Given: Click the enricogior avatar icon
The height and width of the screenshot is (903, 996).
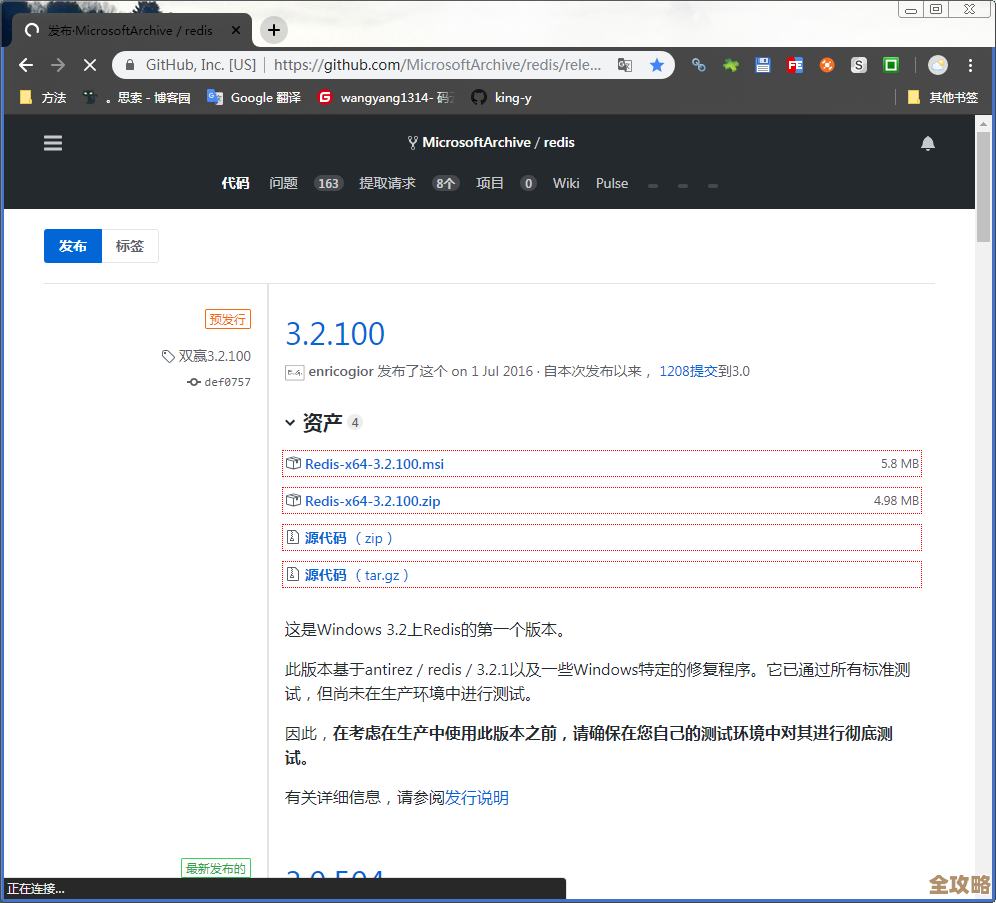Looking at the screenshot, I should tap(294, 371).
